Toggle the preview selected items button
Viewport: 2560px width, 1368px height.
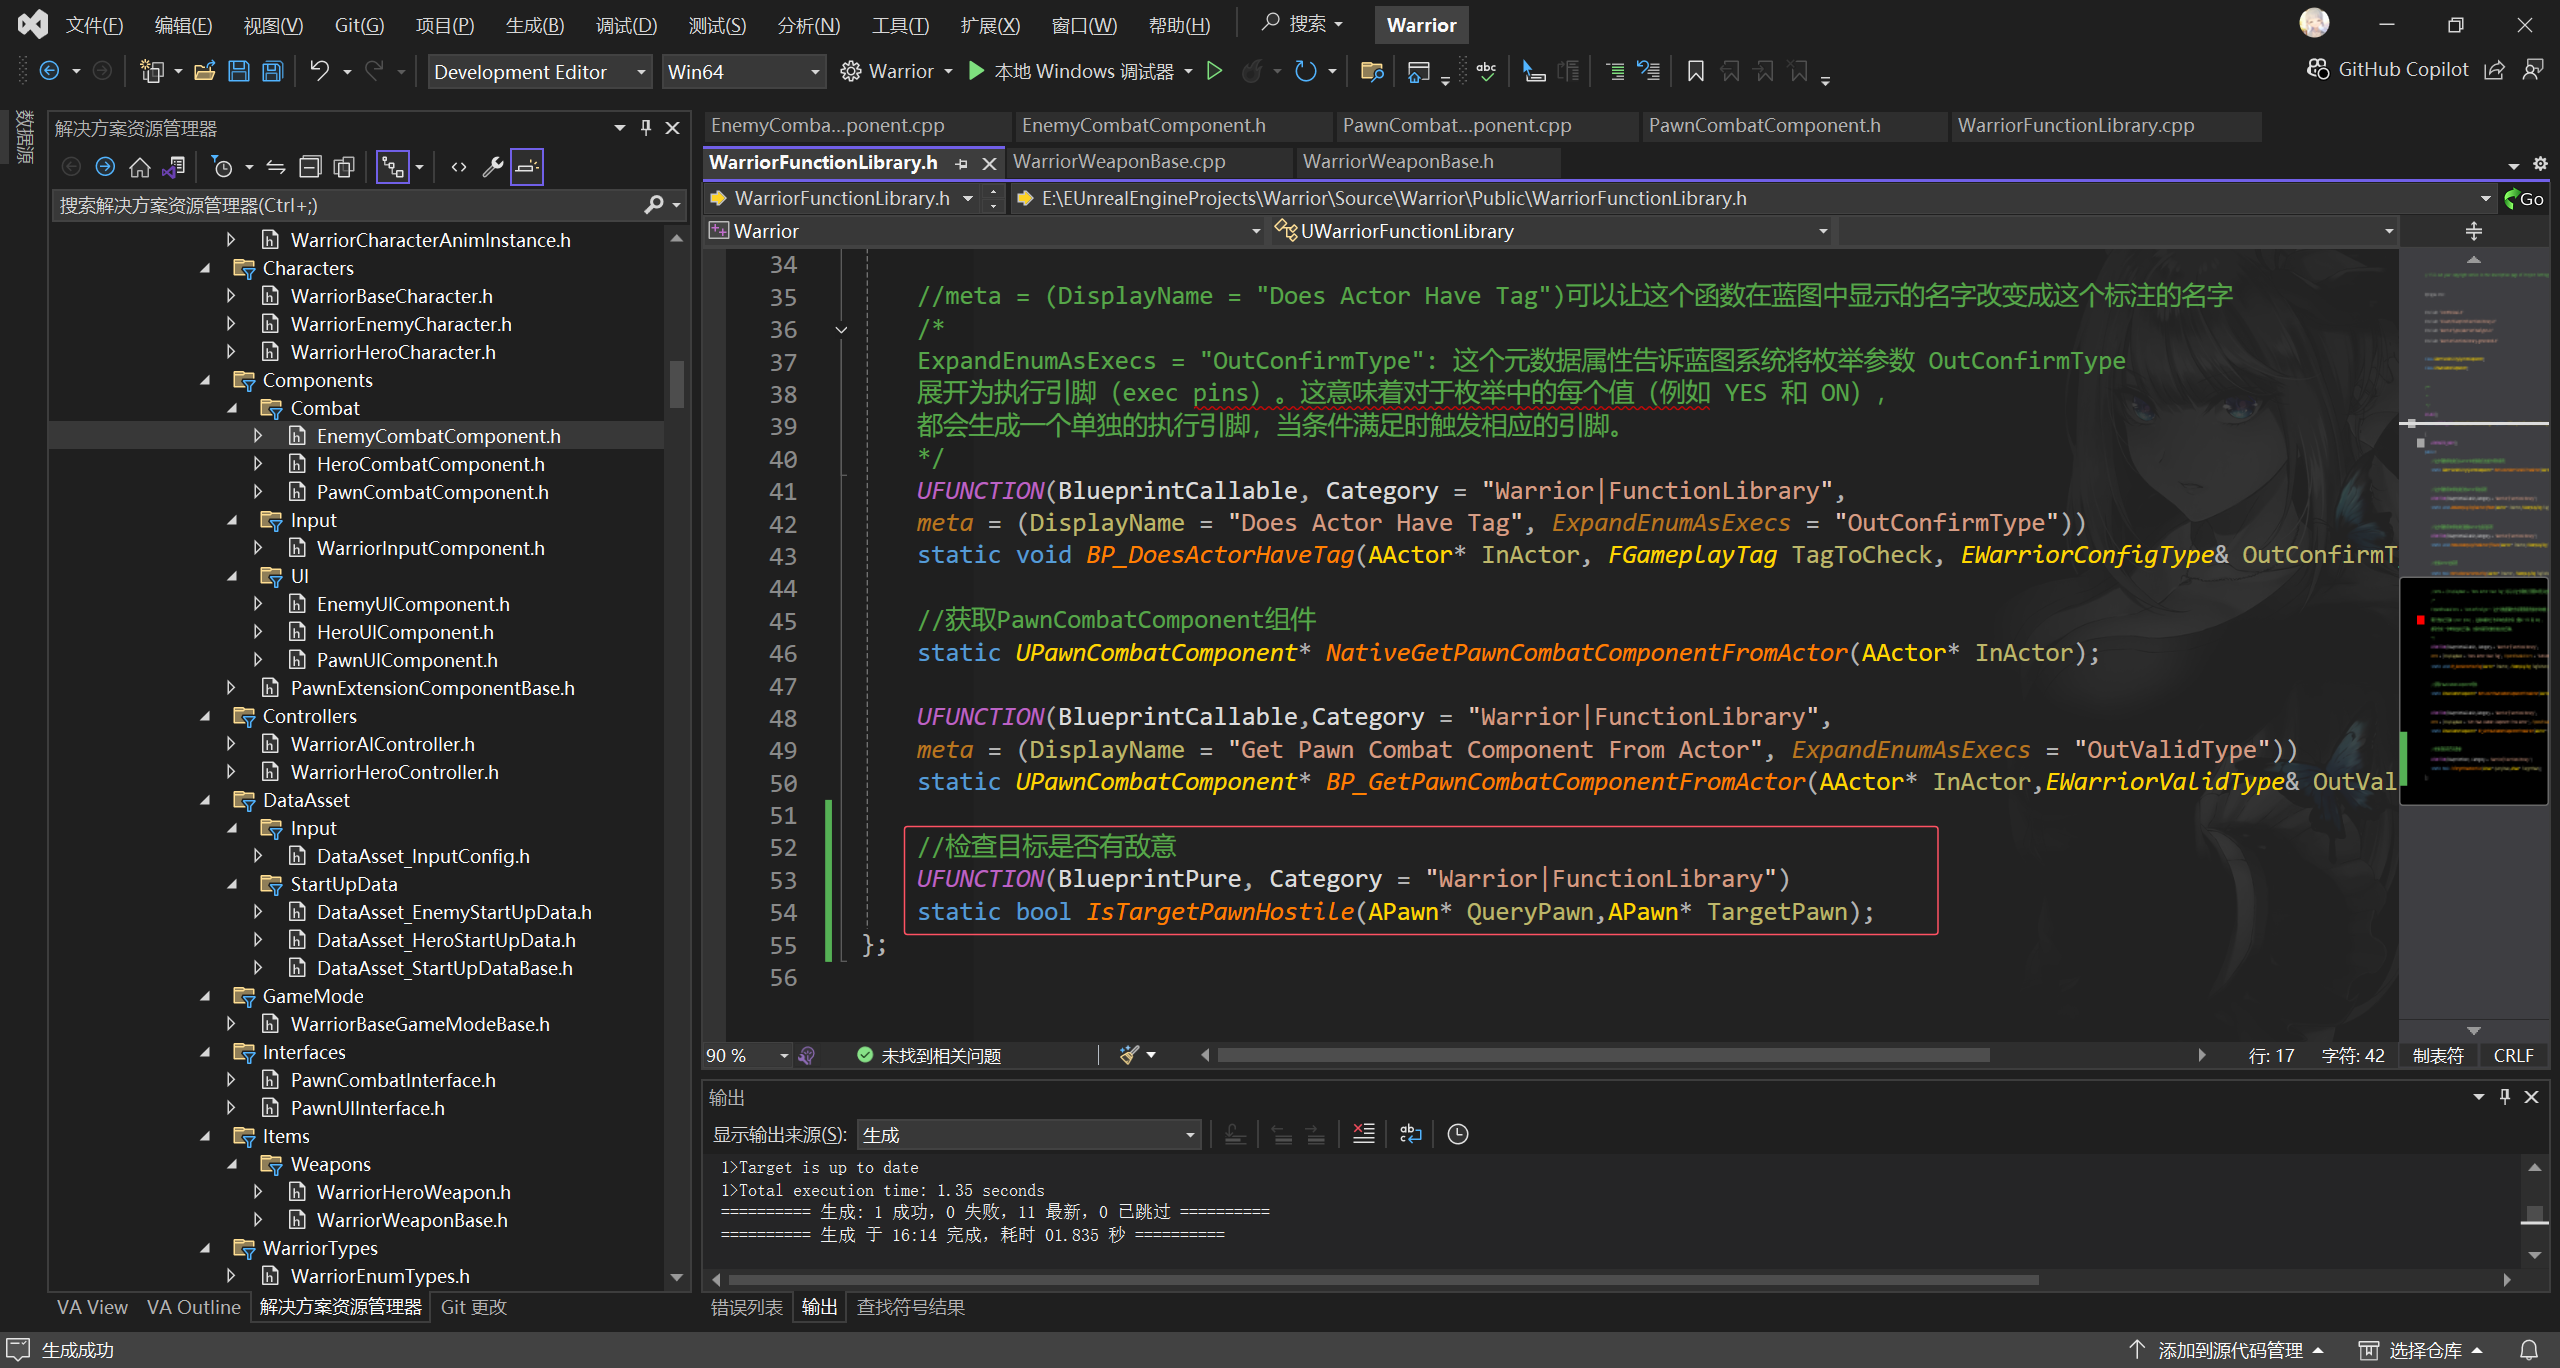point(526,167)
